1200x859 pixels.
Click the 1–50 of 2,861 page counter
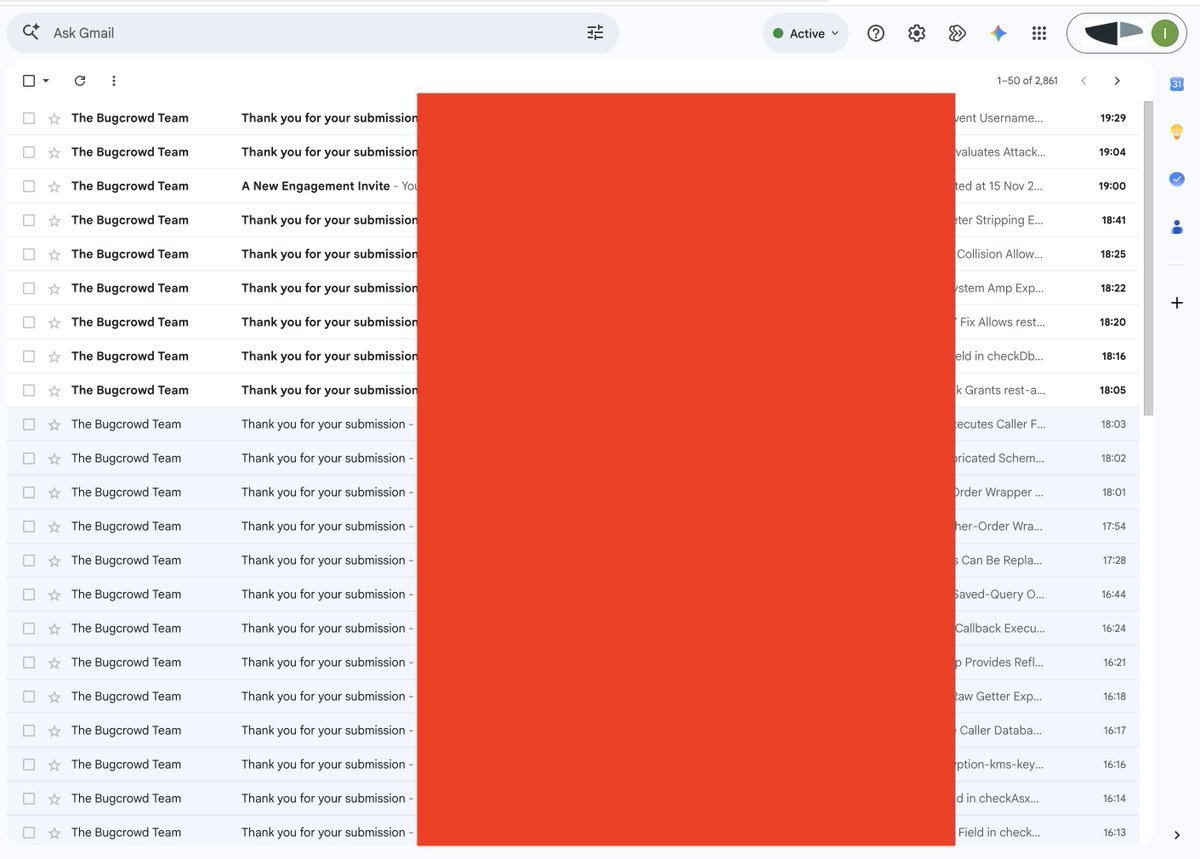pos(1027,81)
